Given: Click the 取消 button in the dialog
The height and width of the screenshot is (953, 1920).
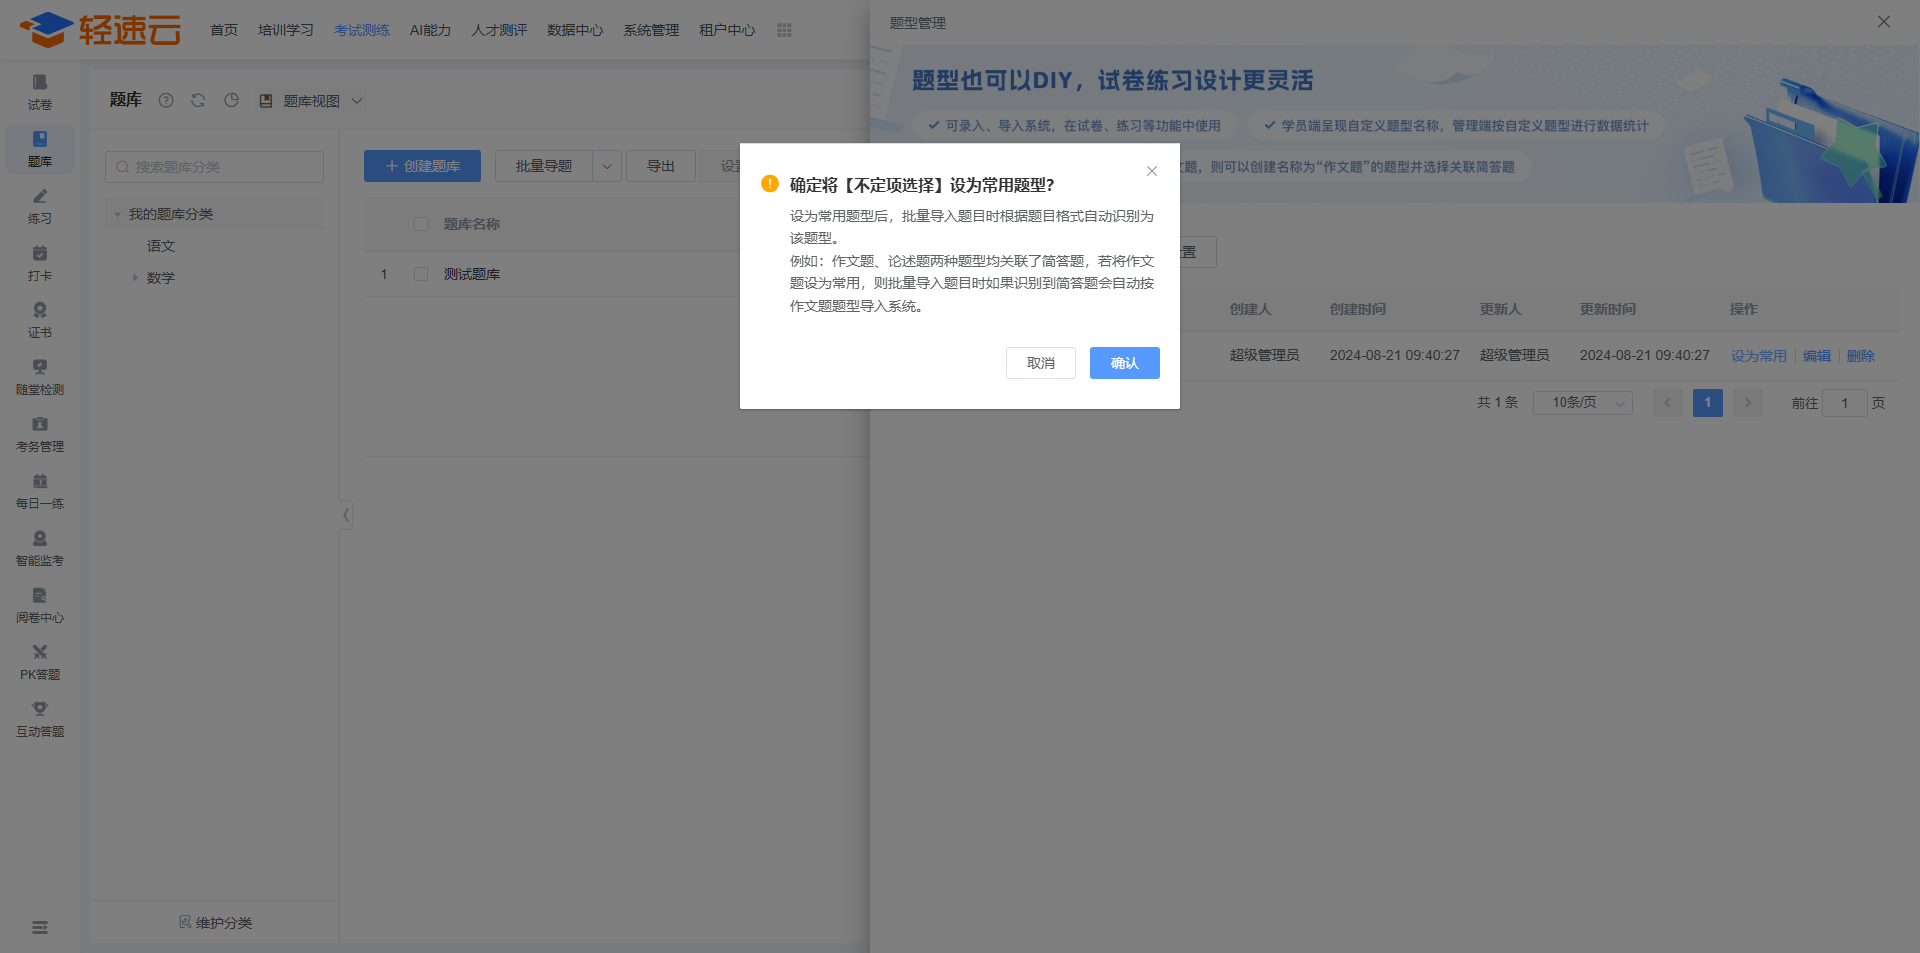Looking at the screenshot, I should (1040, 363).
